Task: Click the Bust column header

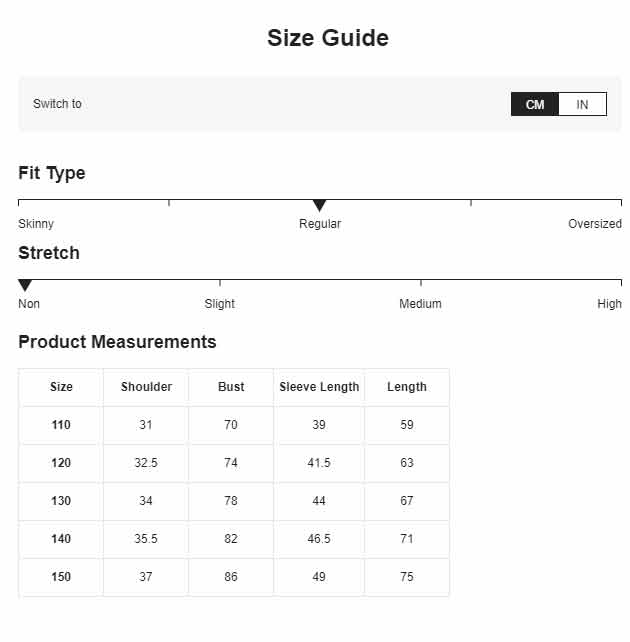Action: pyautogui.click(x=231, y=387)
